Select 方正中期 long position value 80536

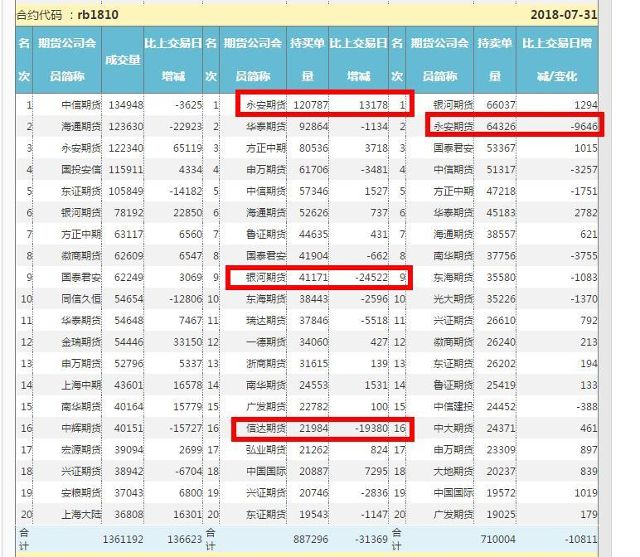[x=313, y=148]
